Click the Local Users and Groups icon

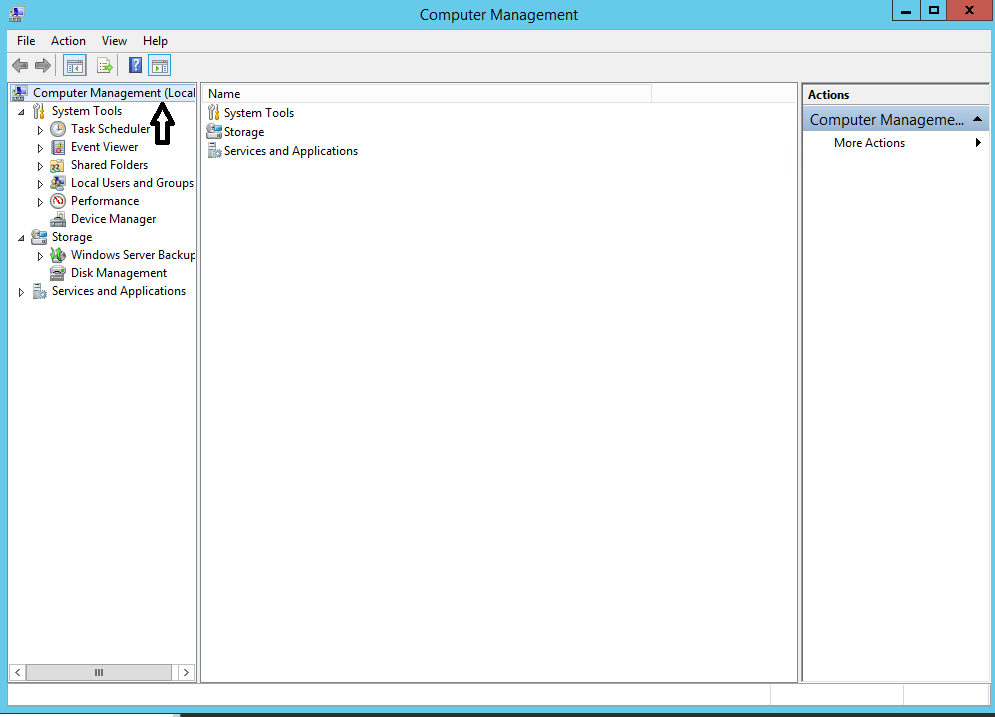(x=58, y=183)
